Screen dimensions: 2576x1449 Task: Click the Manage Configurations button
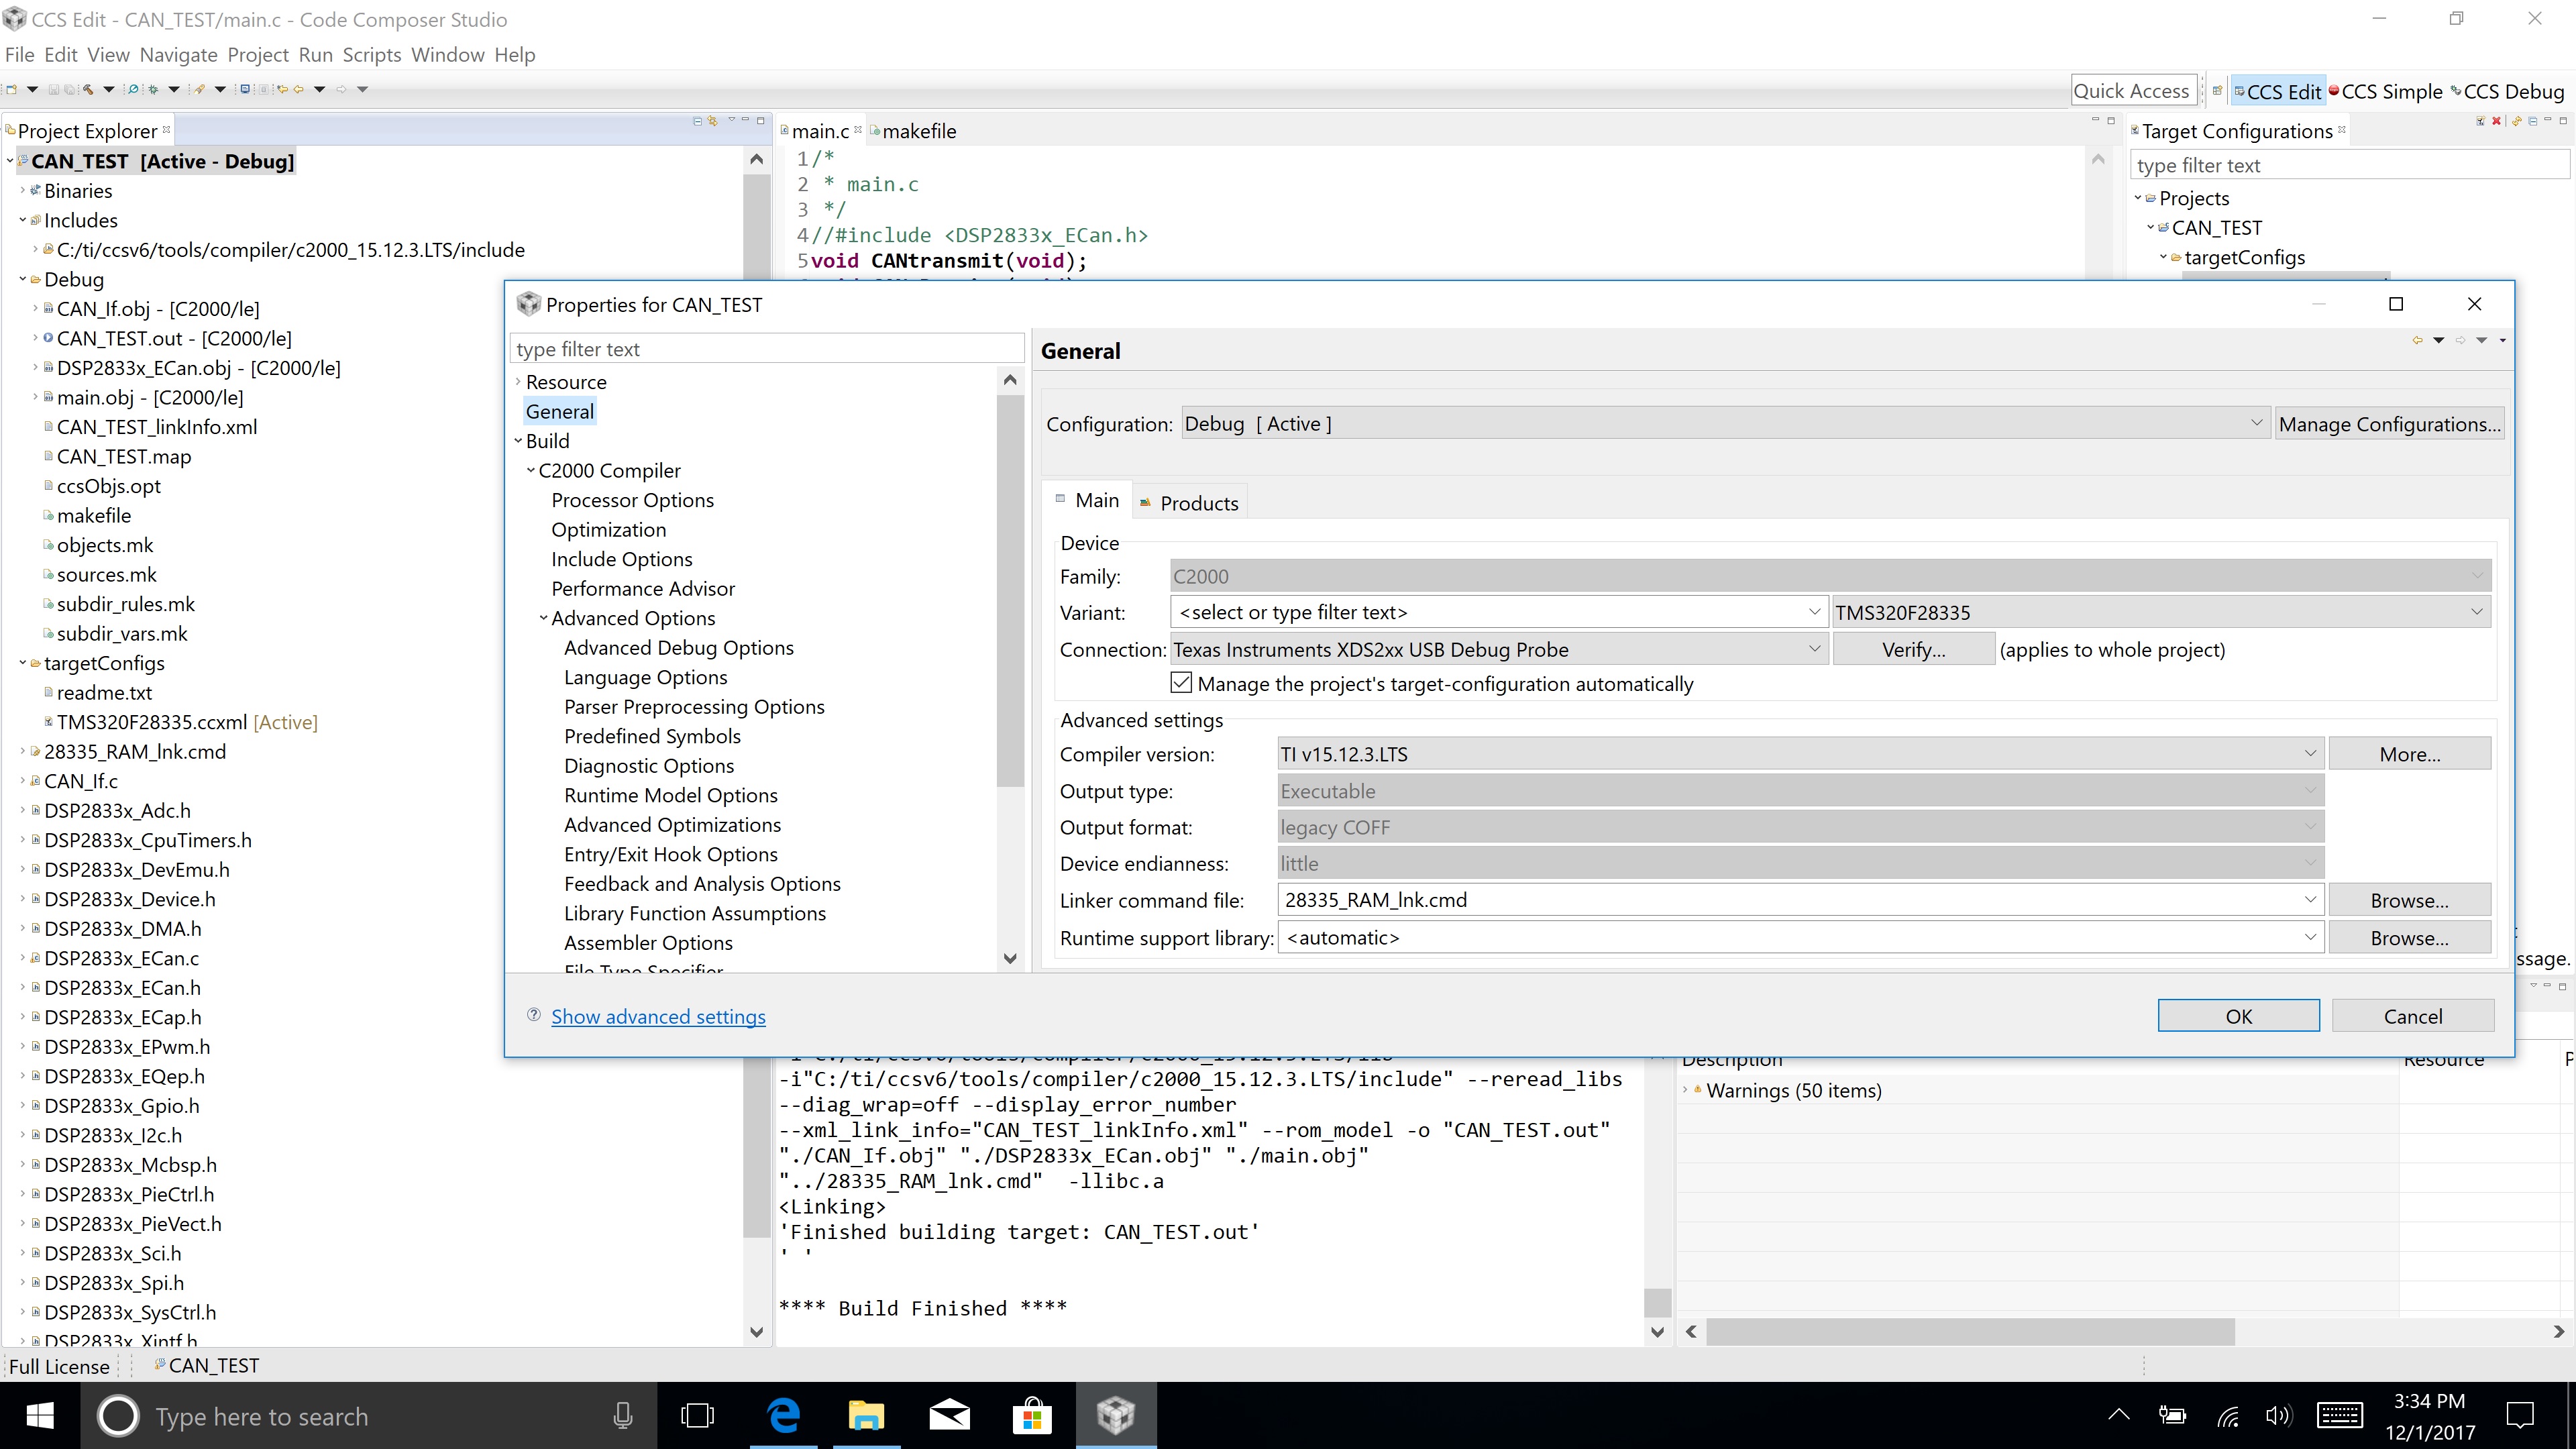(x=2389, y=424)
